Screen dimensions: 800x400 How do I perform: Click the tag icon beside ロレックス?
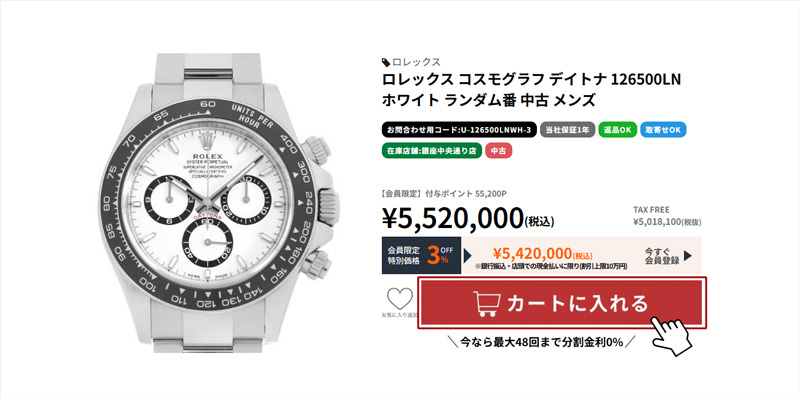tap(386, 62)
